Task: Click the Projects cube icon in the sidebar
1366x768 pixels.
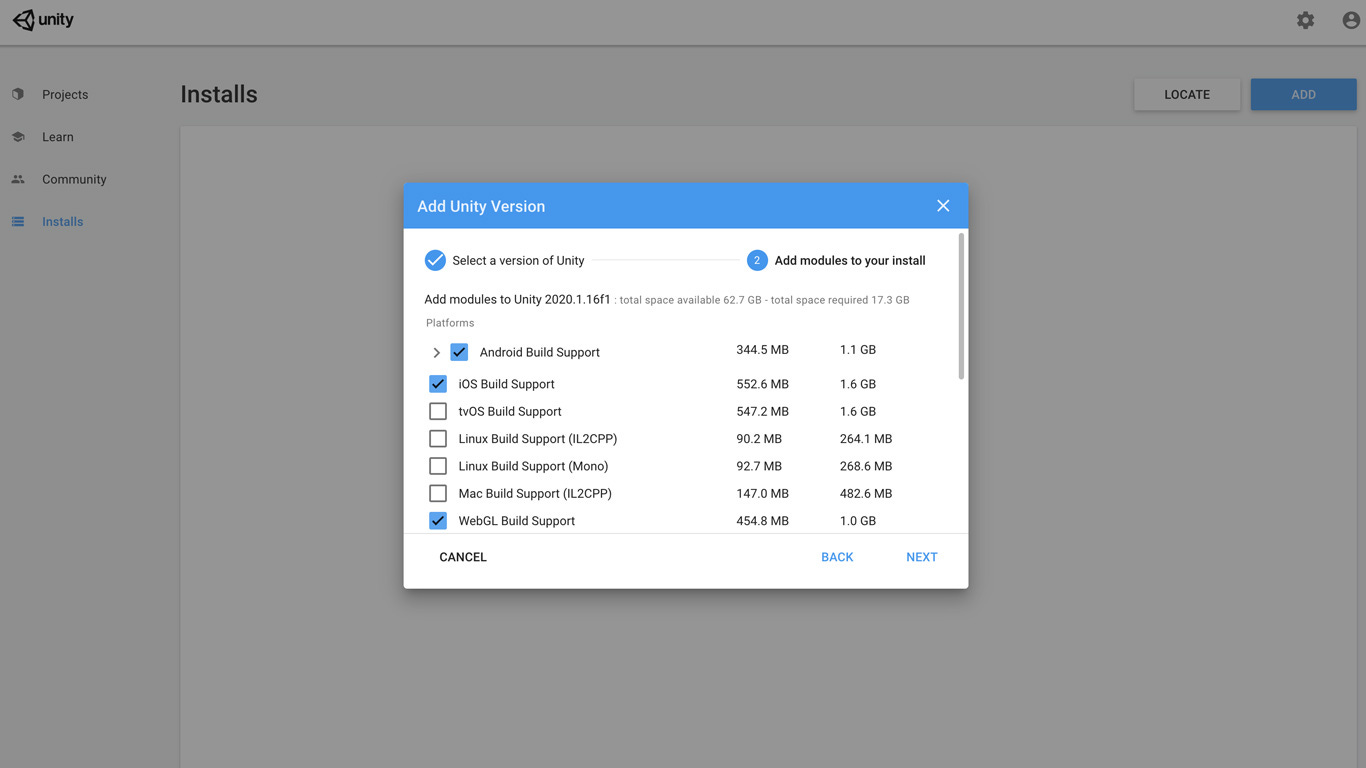Action: [18, 94]
